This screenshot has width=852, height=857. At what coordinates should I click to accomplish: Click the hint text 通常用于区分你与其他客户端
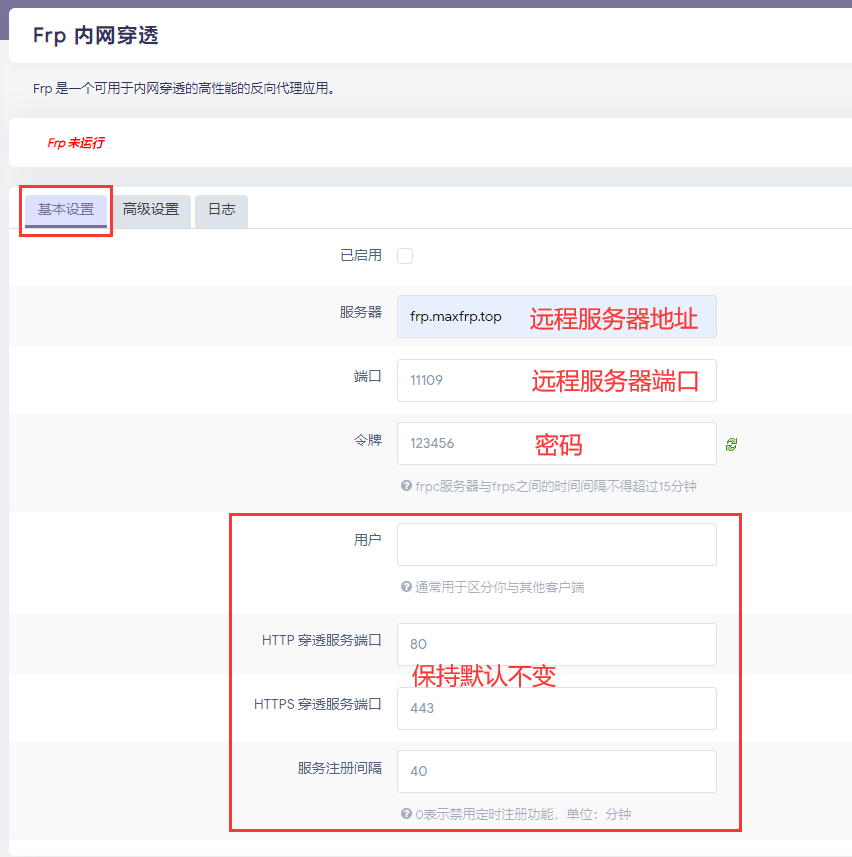tap(500, 588)
